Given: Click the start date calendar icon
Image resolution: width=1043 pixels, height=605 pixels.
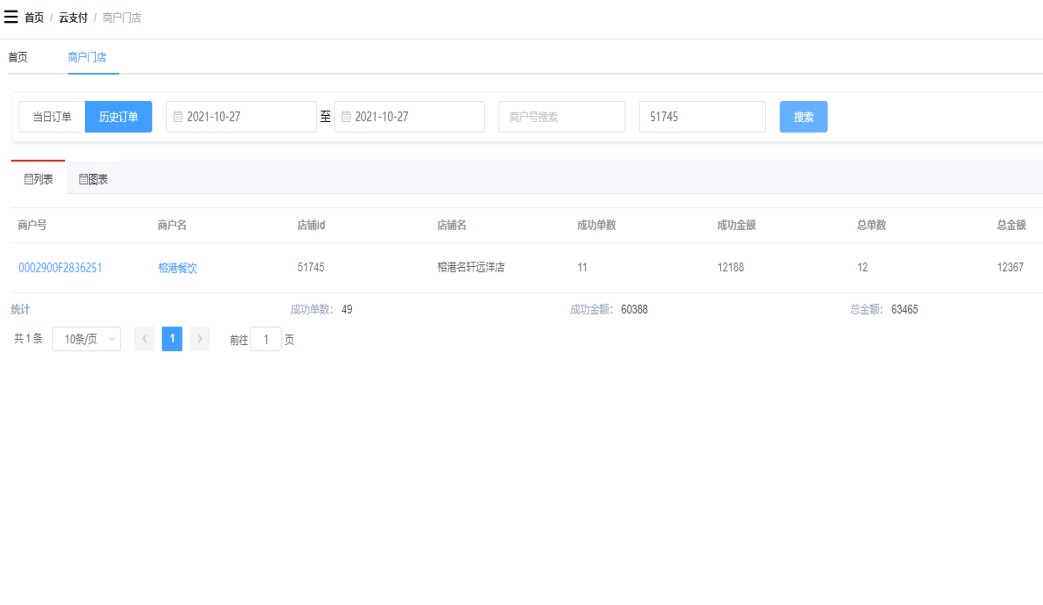Looking at the screenshot, I should point(179,117).
